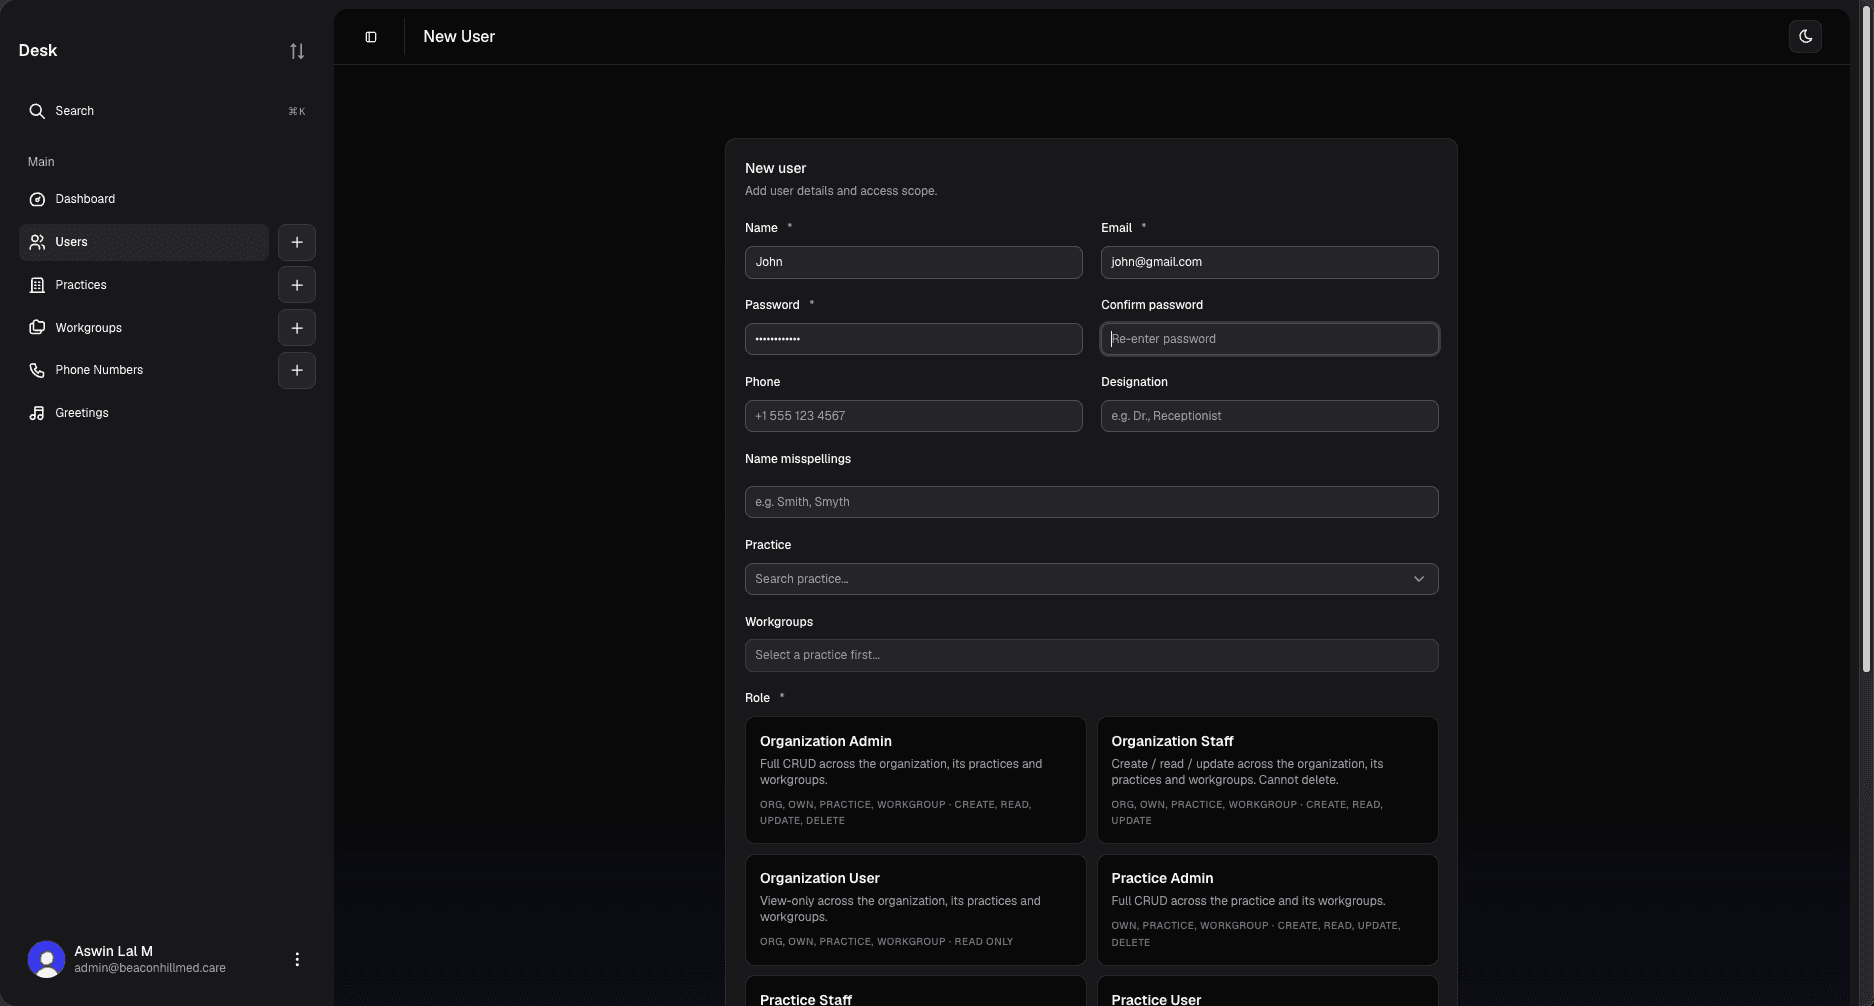Screen dimensions: 1874x1006
Task: Choose the Practice Admin role
Action: click(x=1267, y=909)
